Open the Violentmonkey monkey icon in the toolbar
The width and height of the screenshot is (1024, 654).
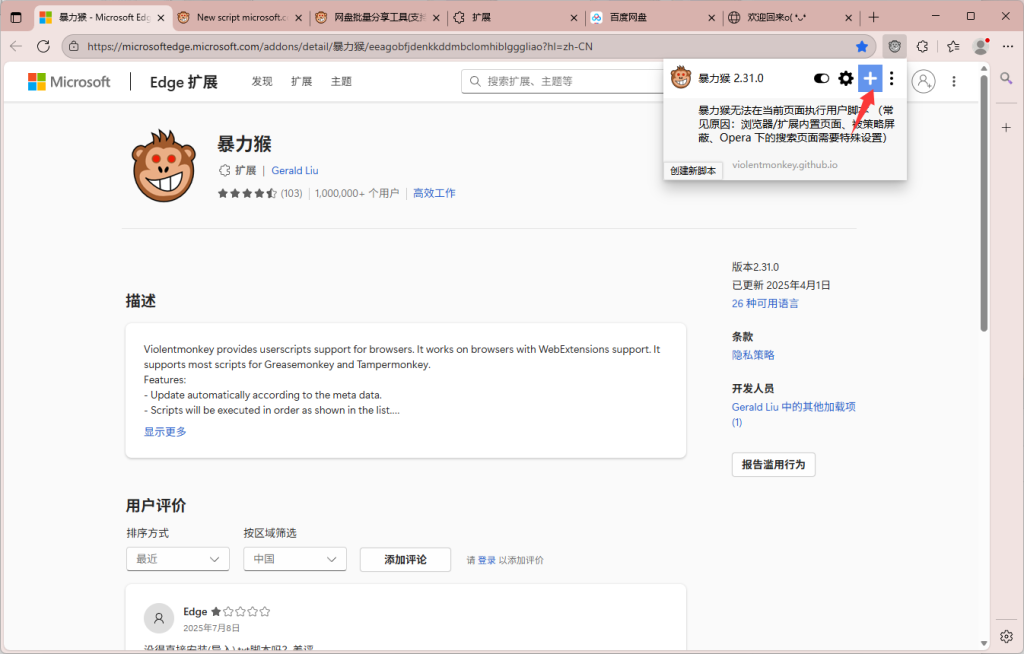point(894,46)
